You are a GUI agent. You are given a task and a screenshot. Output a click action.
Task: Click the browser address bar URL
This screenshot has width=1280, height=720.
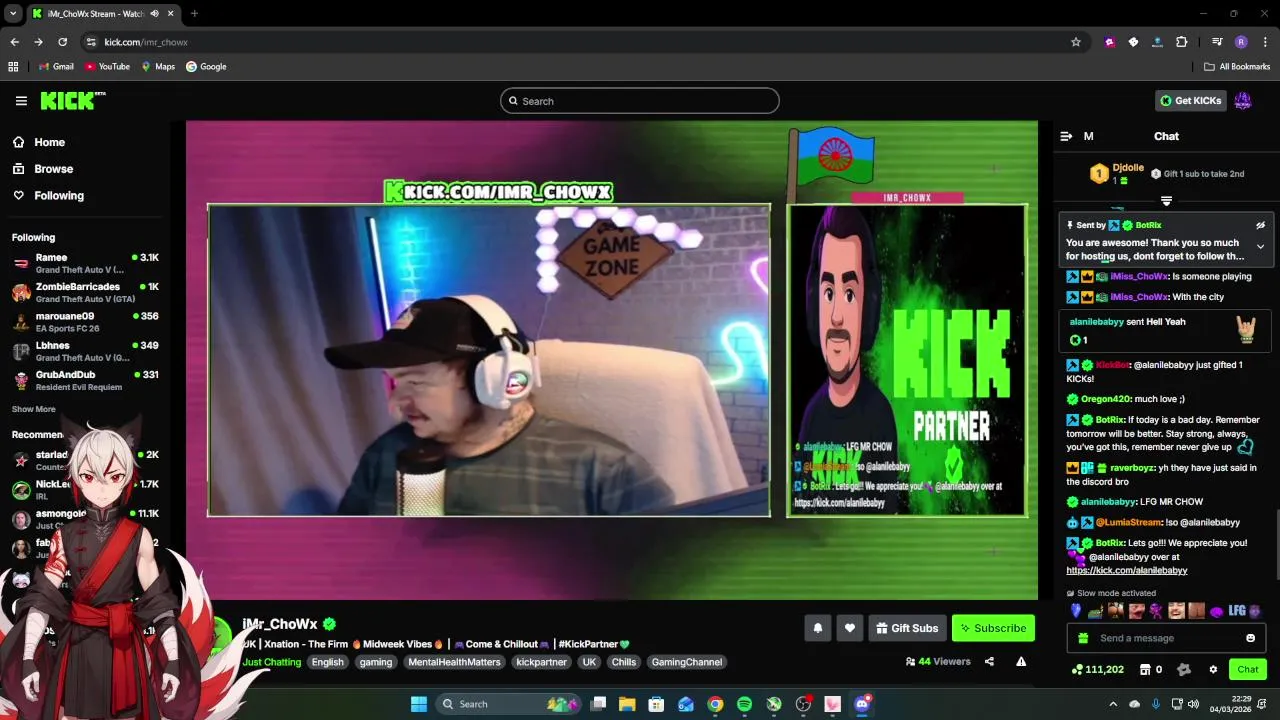click(146, 42)
